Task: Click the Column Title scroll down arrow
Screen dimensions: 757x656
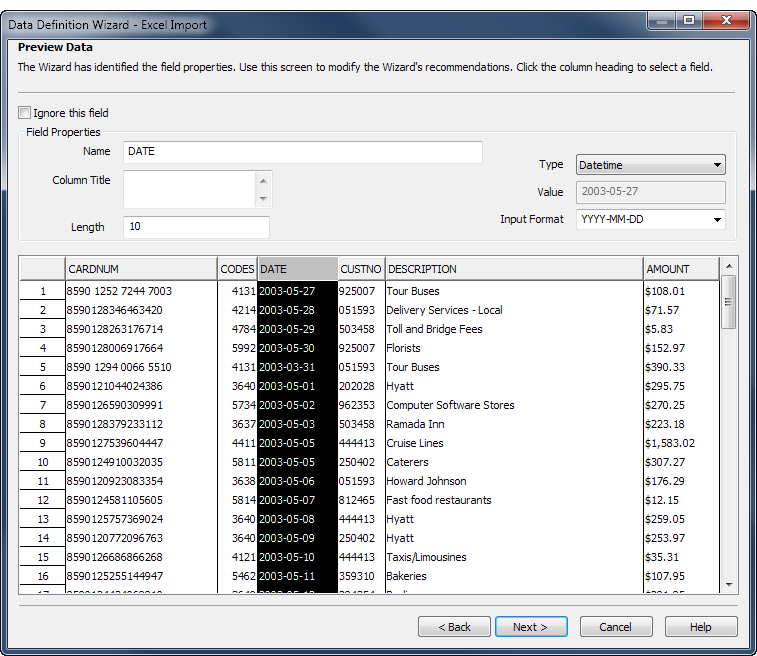Action: pyautogui.click(x=264, y=199)
